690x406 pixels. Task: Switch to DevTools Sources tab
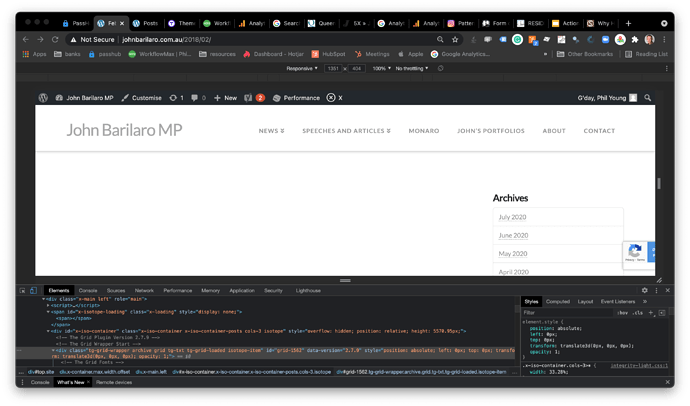click(x=116, y=290)
